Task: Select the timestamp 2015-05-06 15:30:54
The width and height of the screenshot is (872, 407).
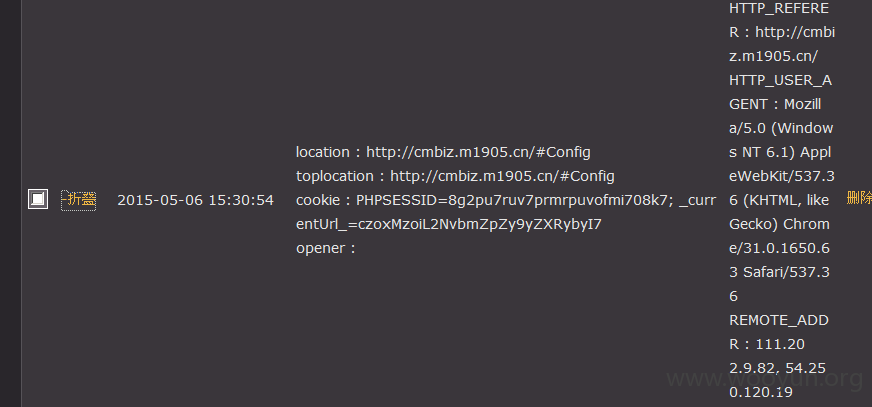Action: point(195,200)
